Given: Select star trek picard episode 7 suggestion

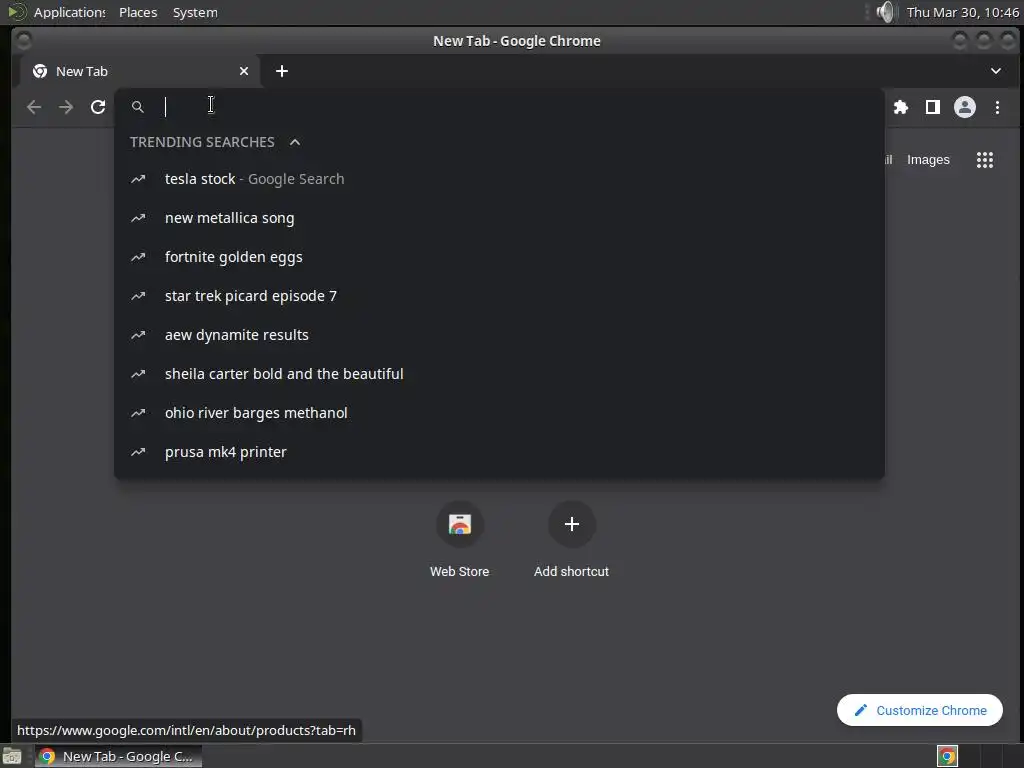Looking at the screenshot, I should click(x=499, y=296).
